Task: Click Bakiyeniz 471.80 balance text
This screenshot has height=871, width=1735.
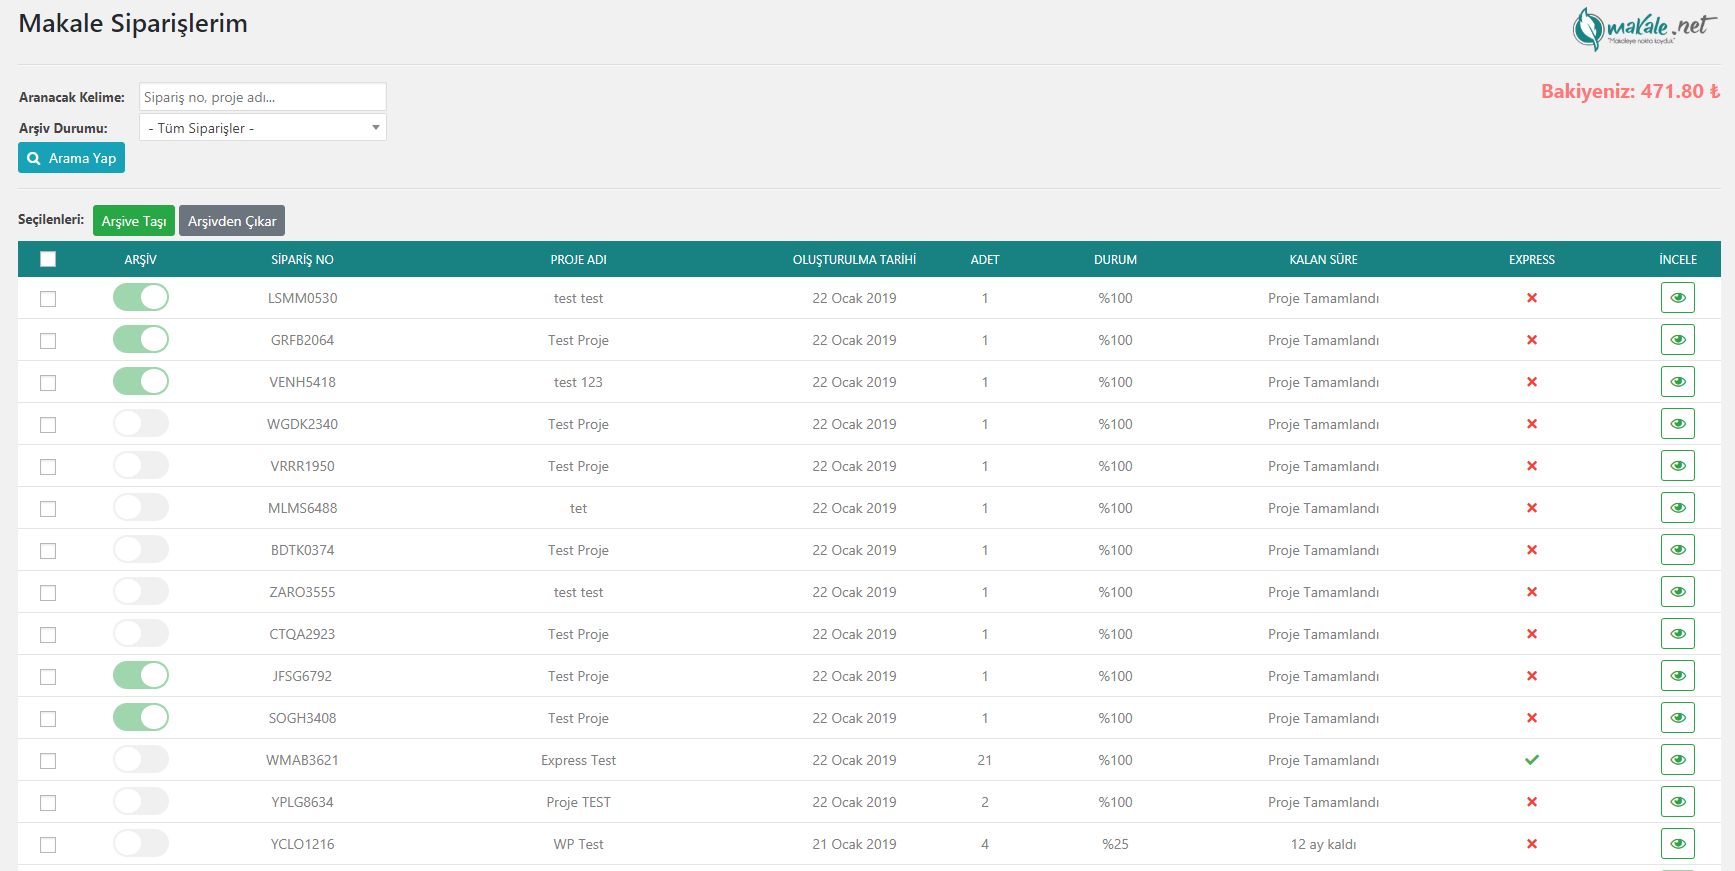Action: point(1630,91)
